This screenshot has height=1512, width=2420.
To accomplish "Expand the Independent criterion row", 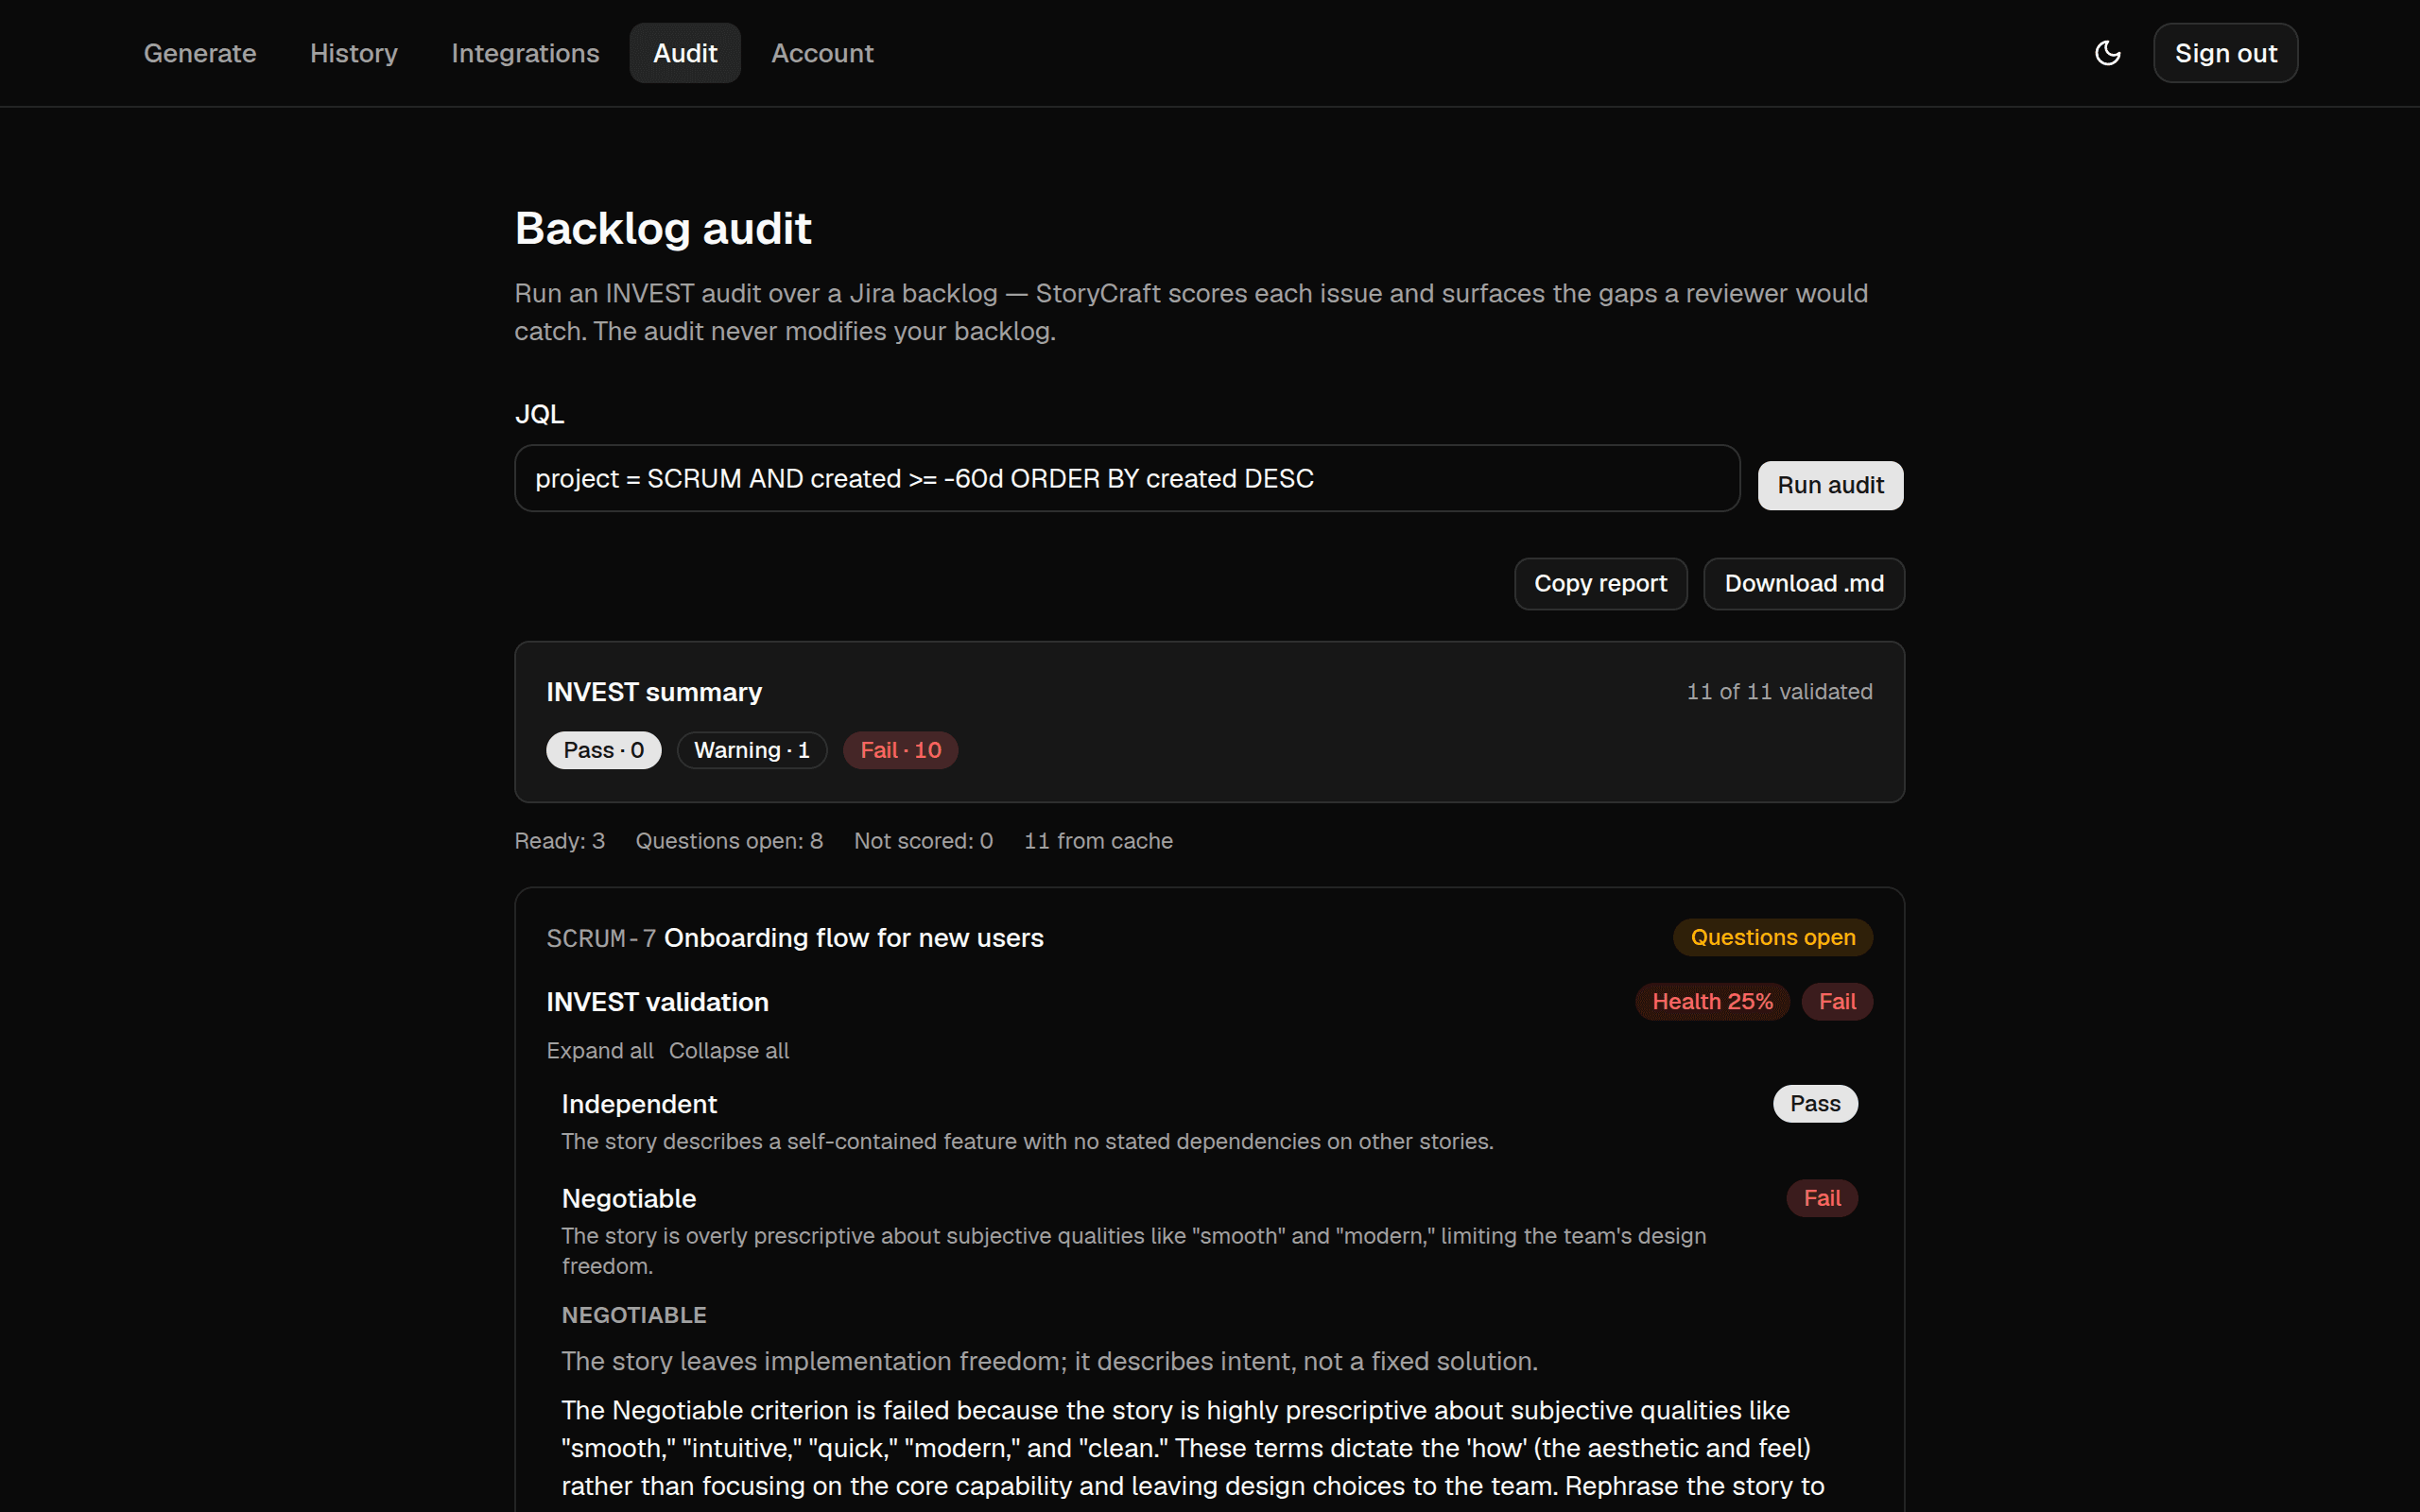I will [x=1209, y=1121].
